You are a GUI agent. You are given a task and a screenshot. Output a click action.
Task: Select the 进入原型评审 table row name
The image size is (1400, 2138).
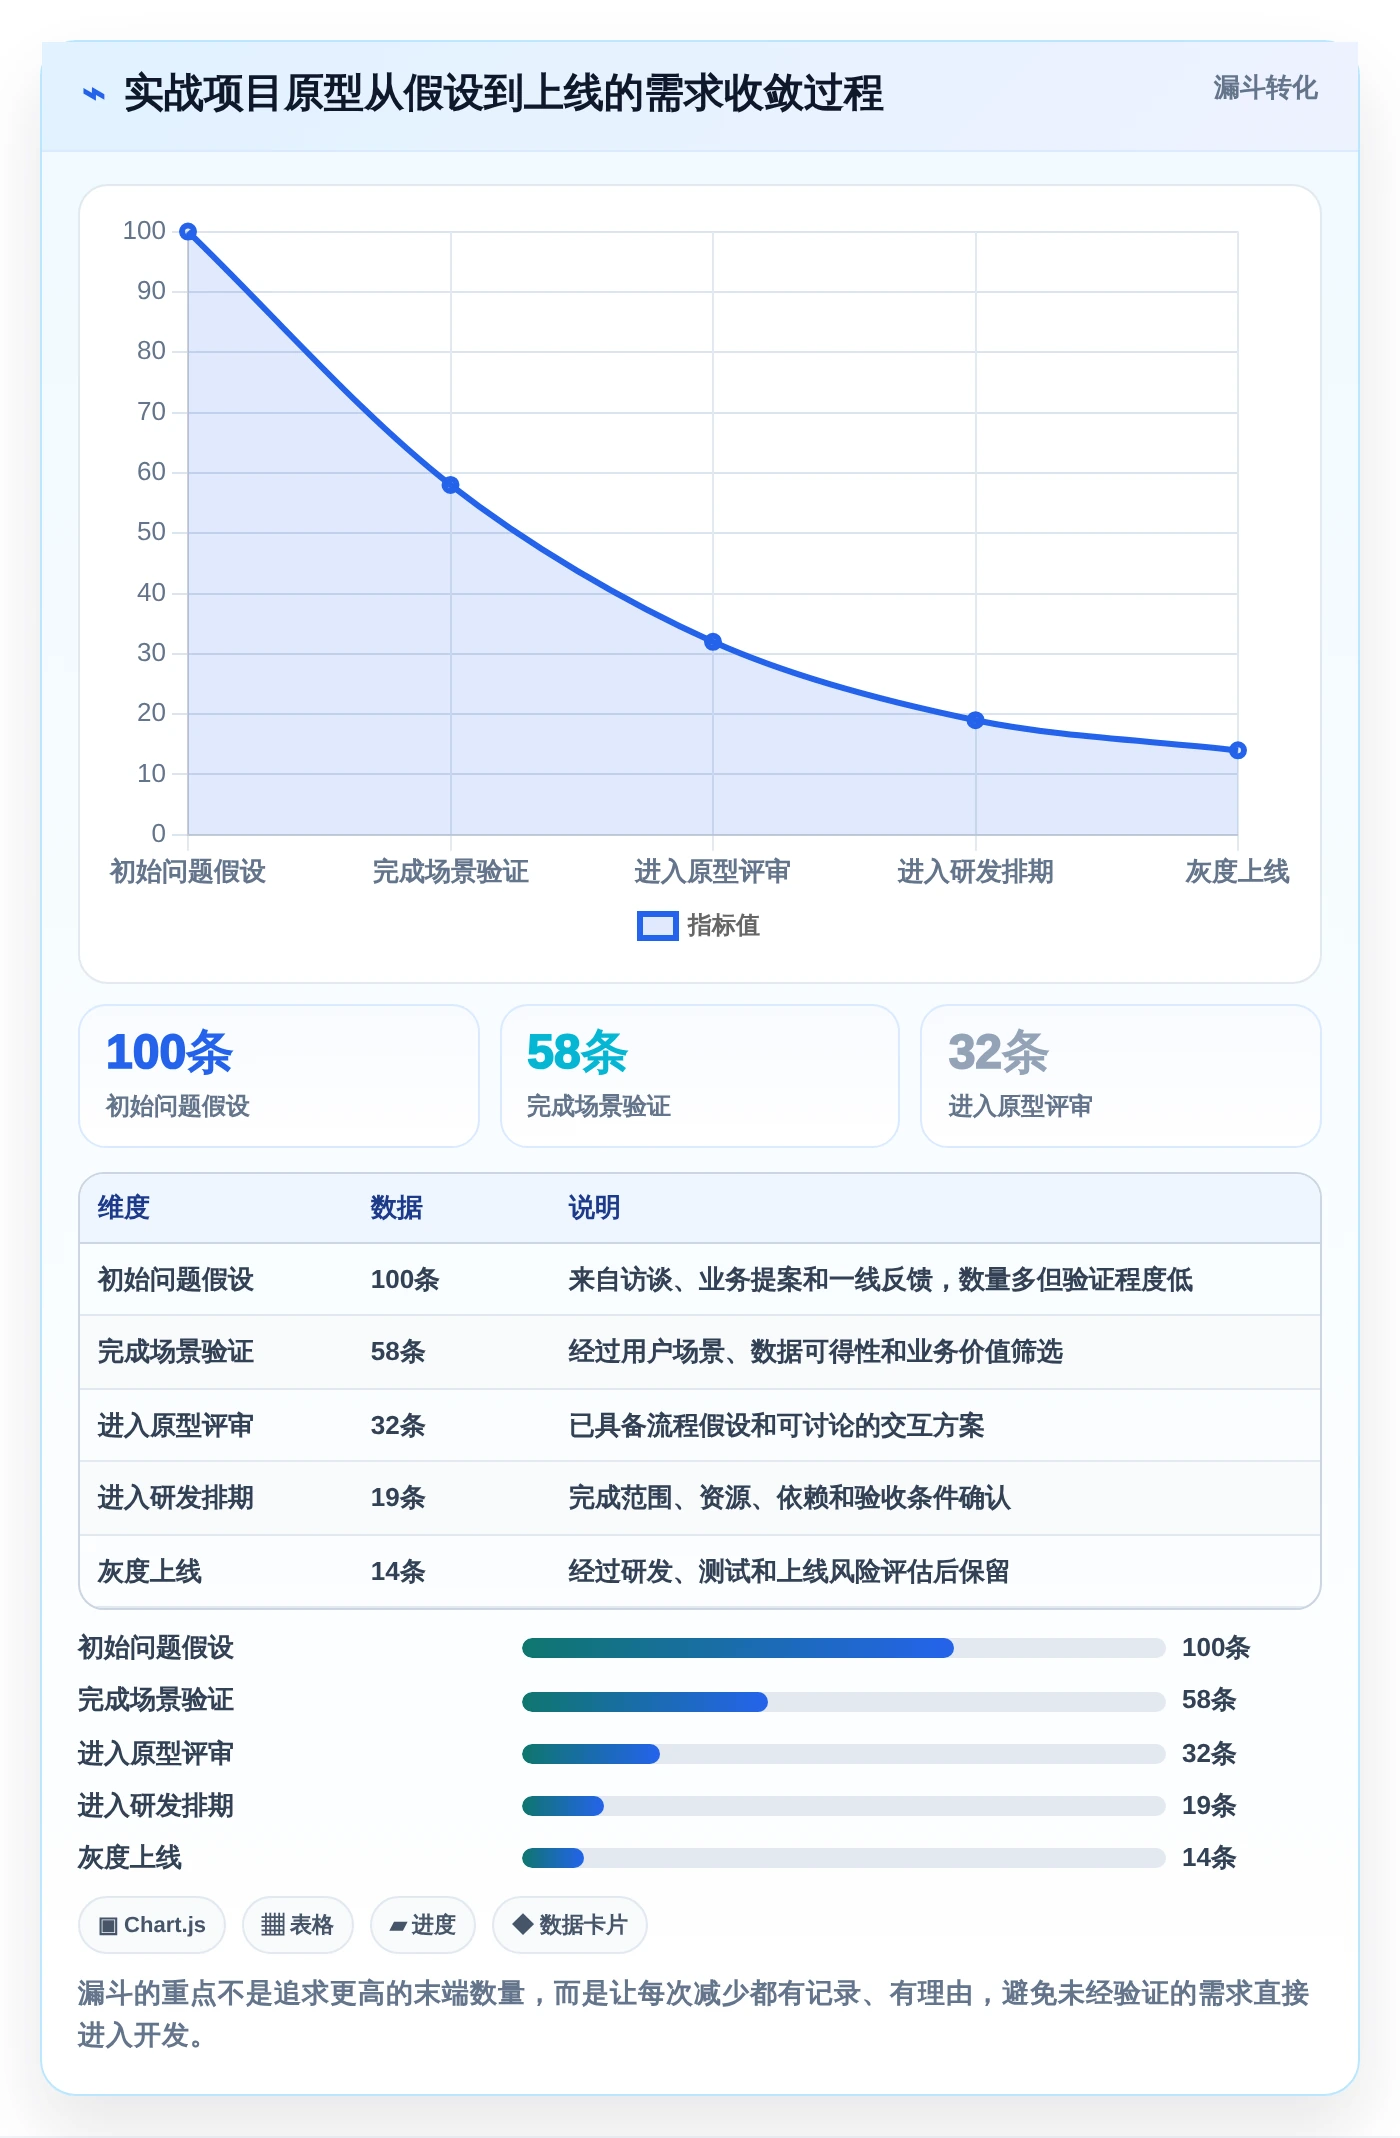click(x=176, y=1426)
